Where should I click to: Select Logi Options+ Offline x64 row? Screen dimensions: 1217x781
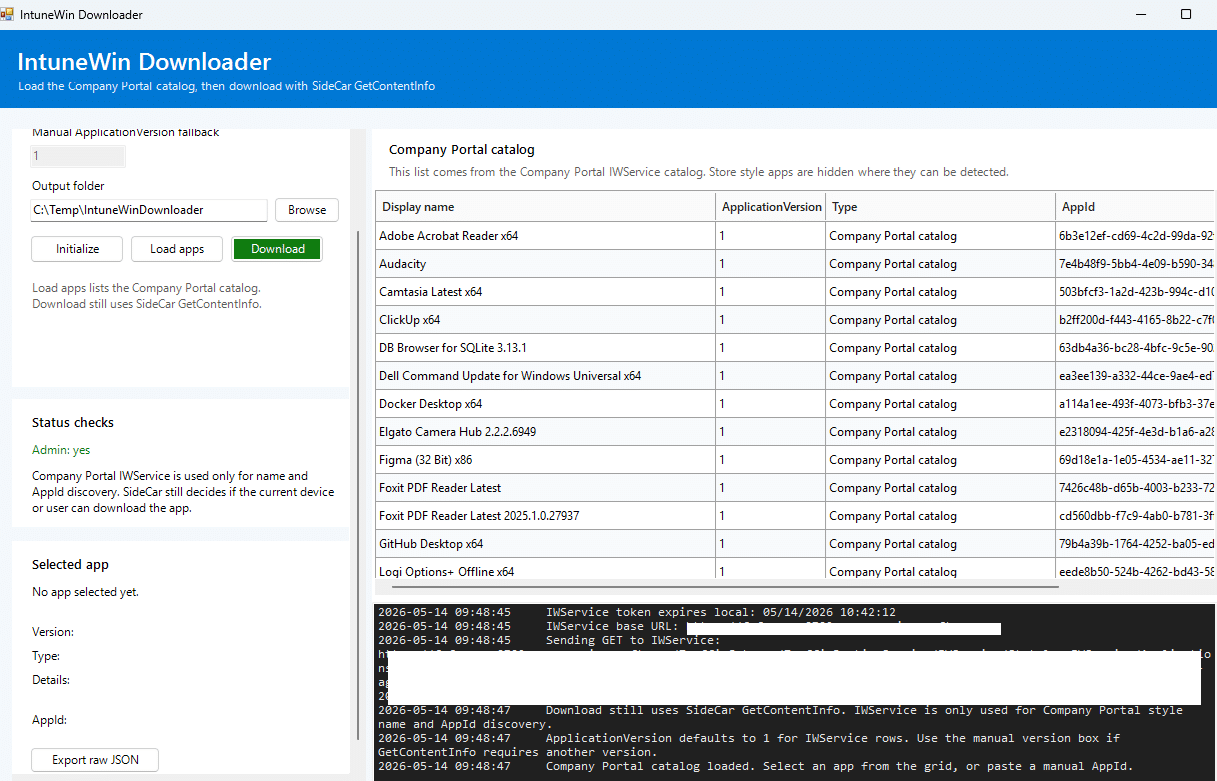pos(796,569)
